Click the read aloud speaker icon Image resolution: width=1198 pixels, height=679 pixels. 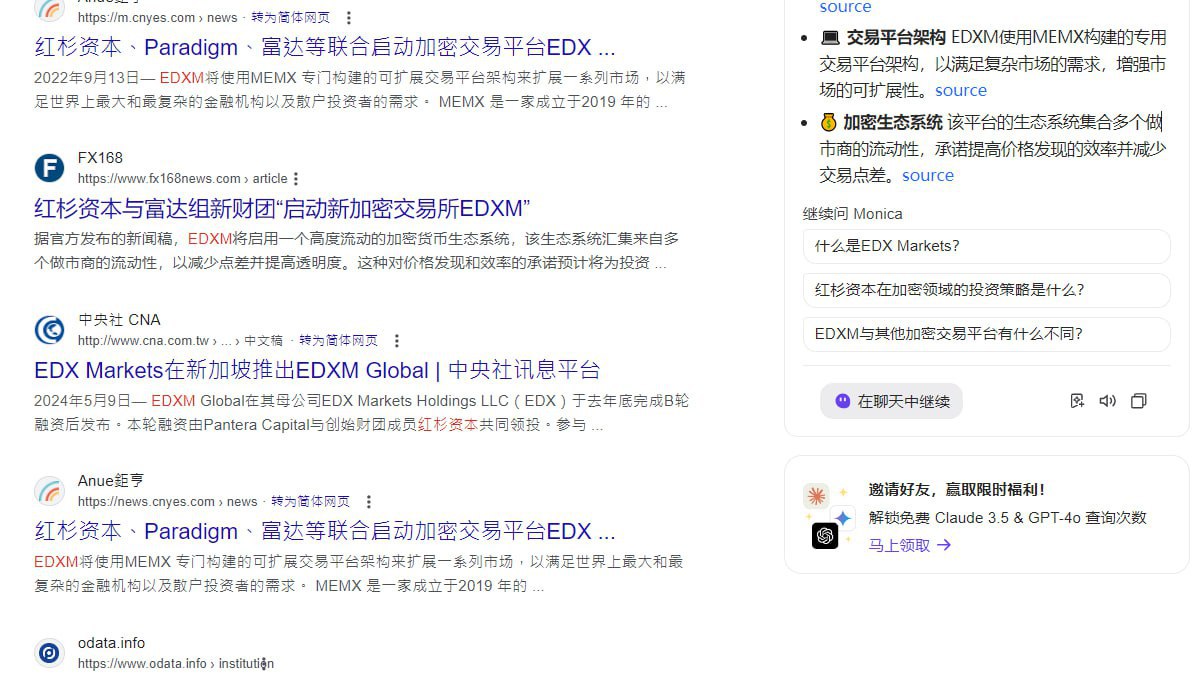(1107, 401)
